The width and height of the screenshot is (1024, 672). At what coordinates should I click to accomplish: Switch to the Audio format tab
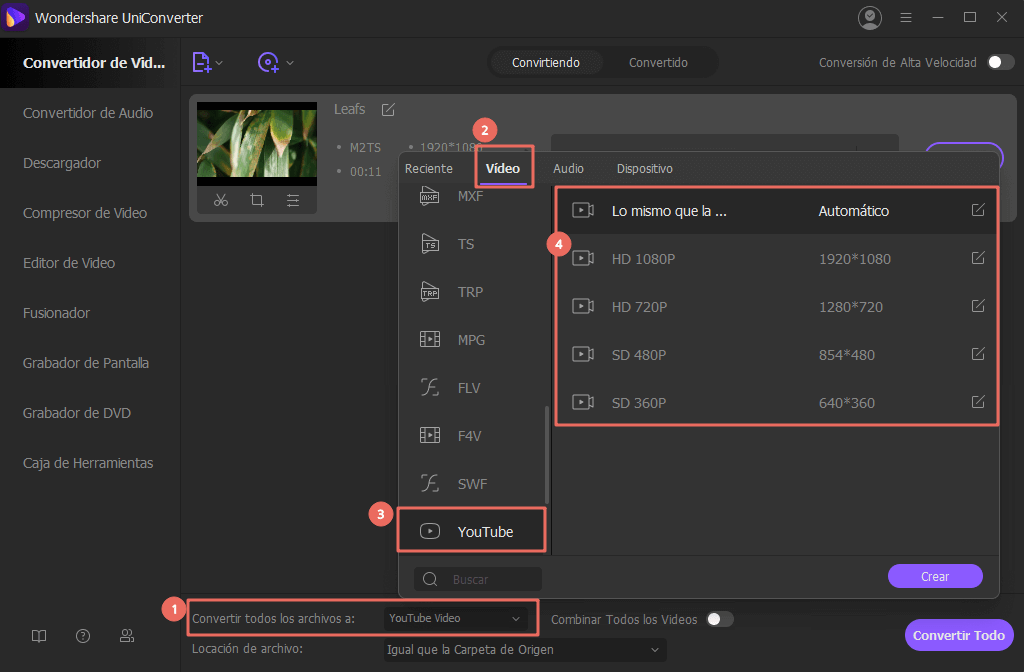click(568, 169)
